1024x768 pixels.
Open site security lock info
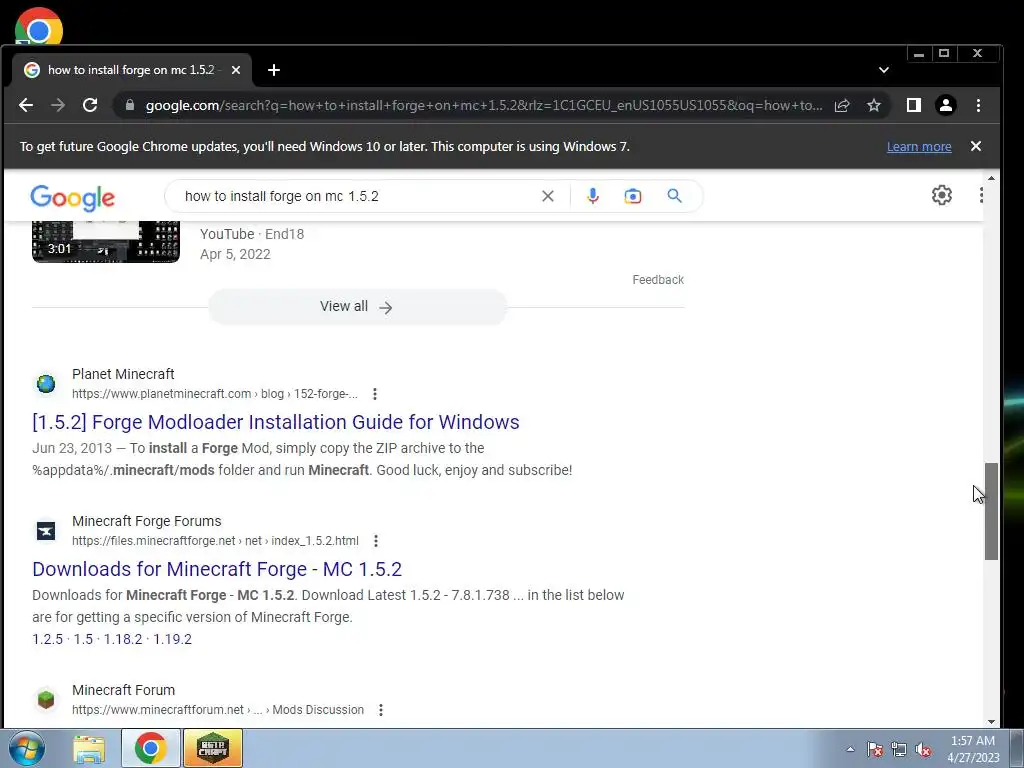pyautogui.click(x=129, y=105)
